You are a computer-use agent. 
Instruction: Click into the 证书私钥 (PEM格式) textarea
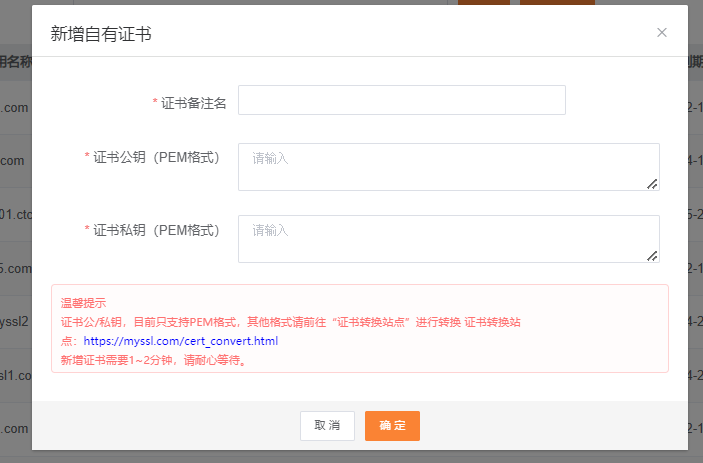[x=448, y=238]
